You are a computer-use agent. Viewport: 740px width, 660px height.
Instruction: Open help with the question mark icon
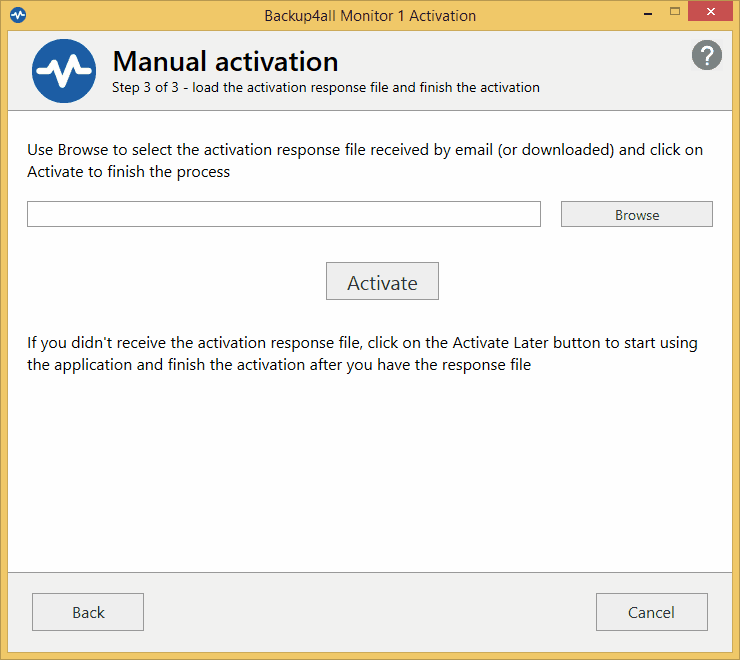point(706,55)
